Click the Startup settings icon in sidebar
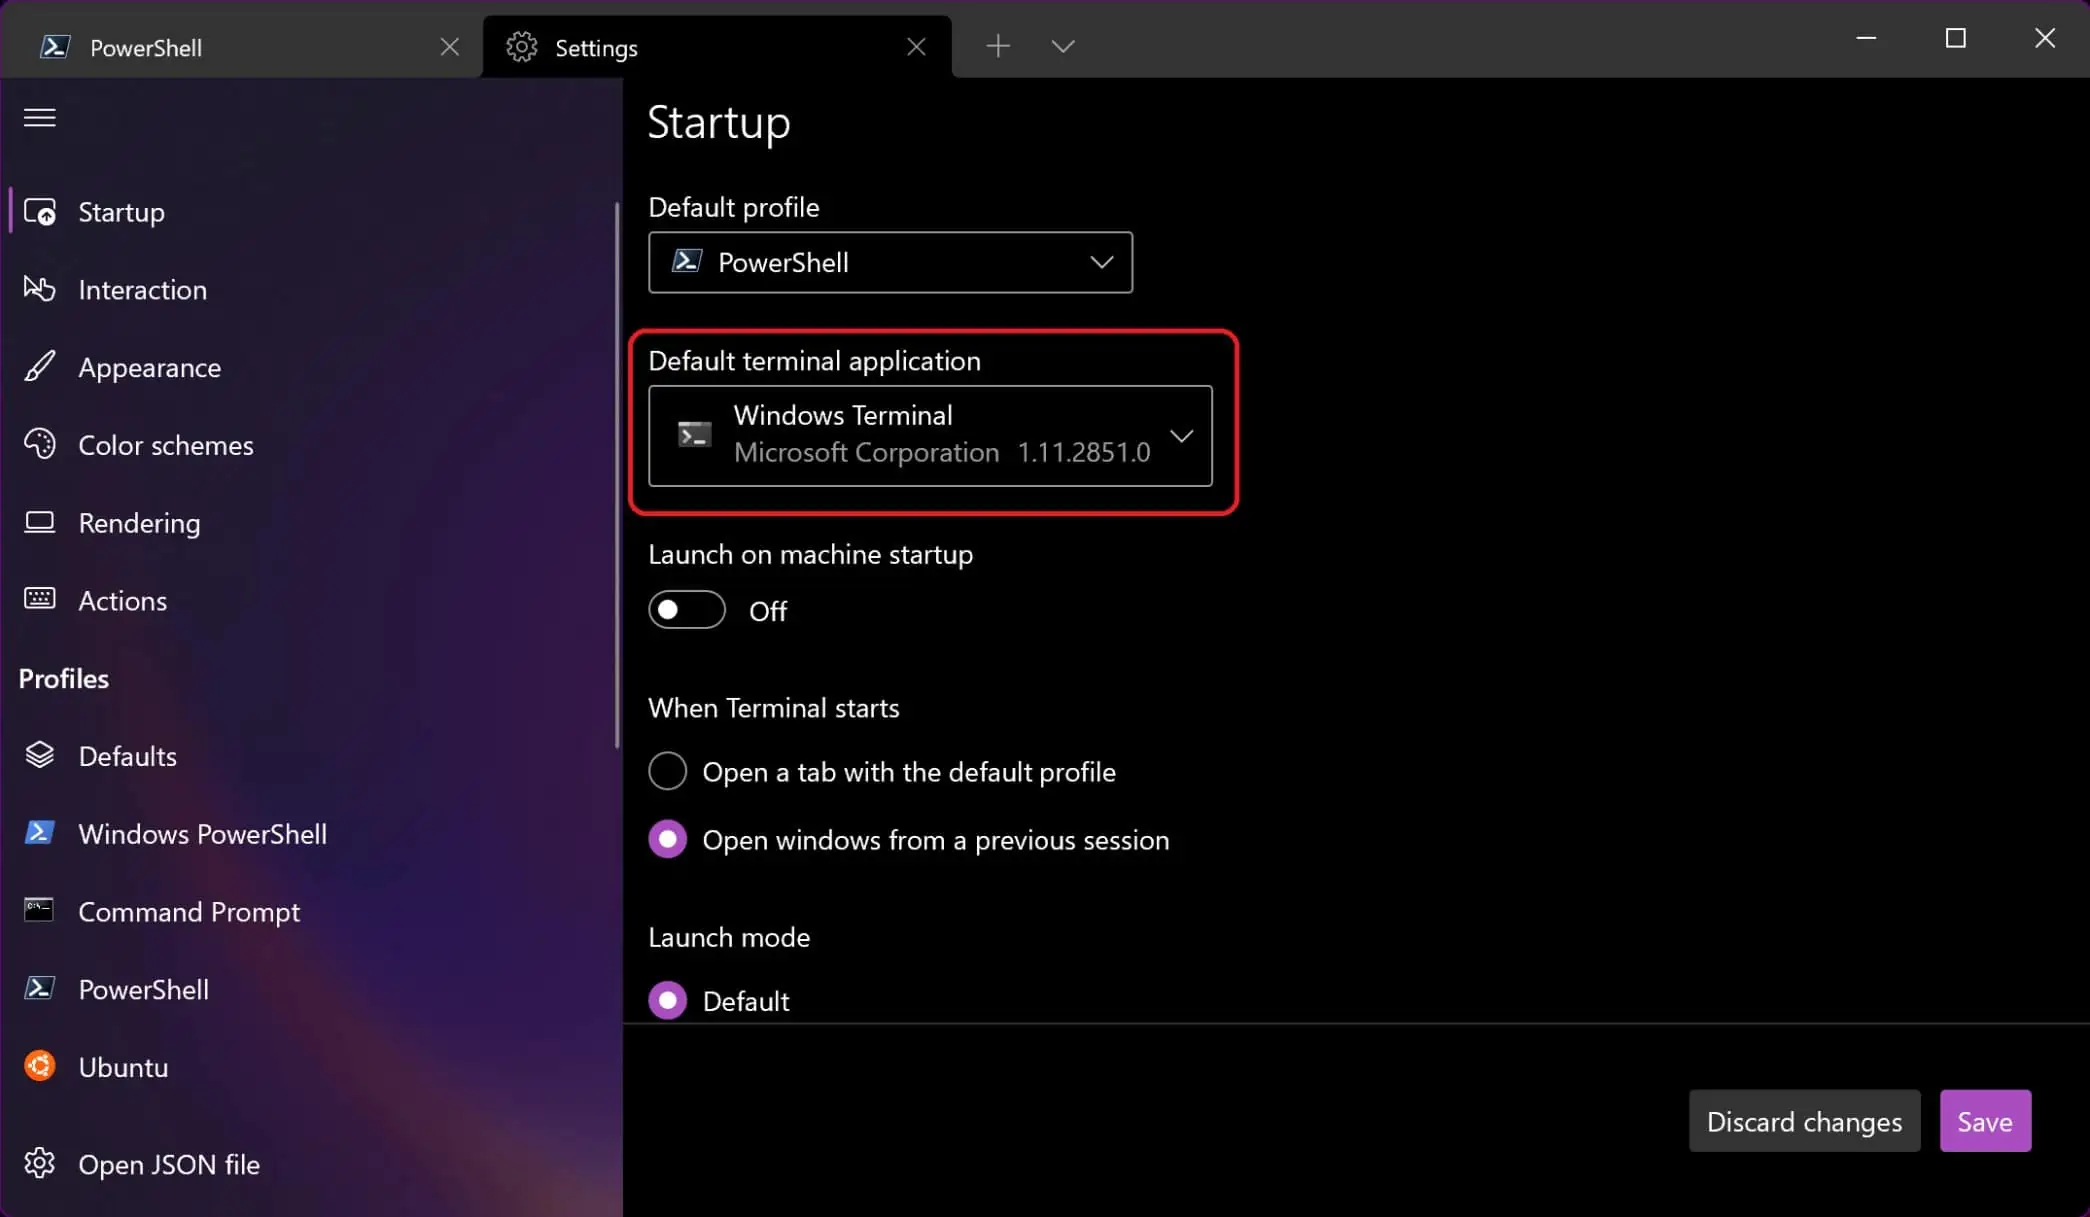 pyautogui.click(x=38, y=212)
